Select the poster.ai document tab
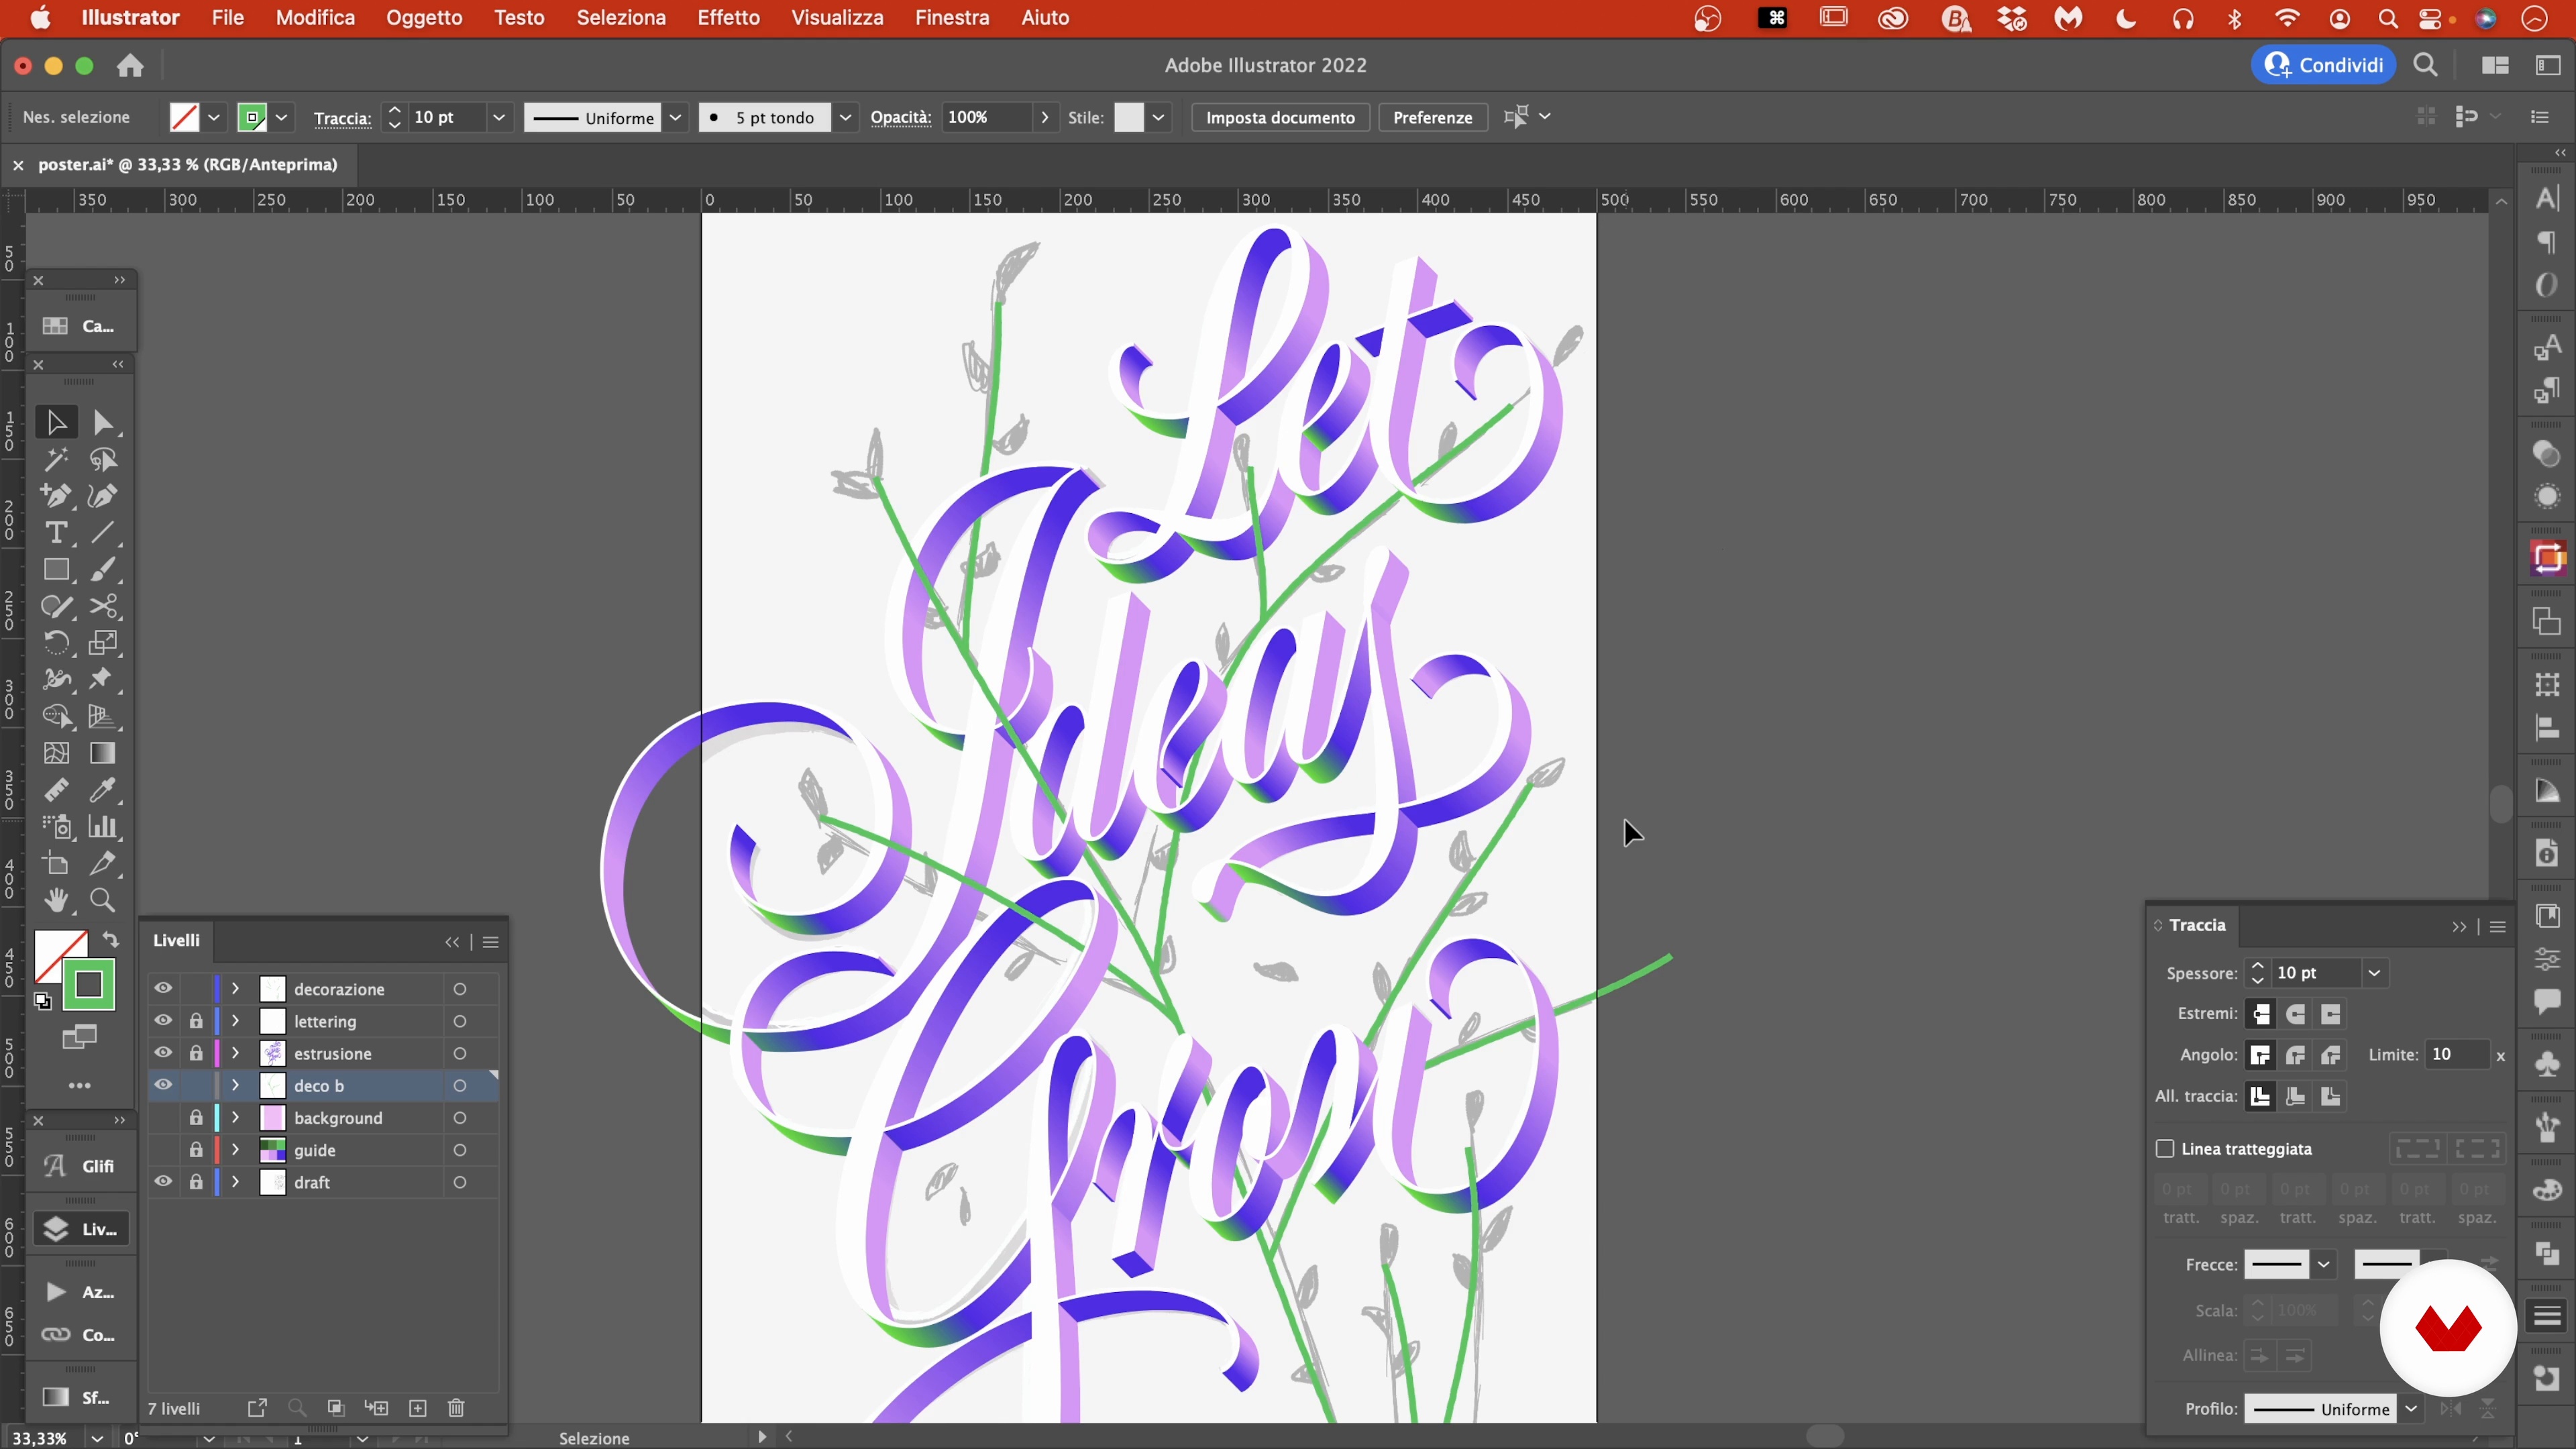 point(188,164)
